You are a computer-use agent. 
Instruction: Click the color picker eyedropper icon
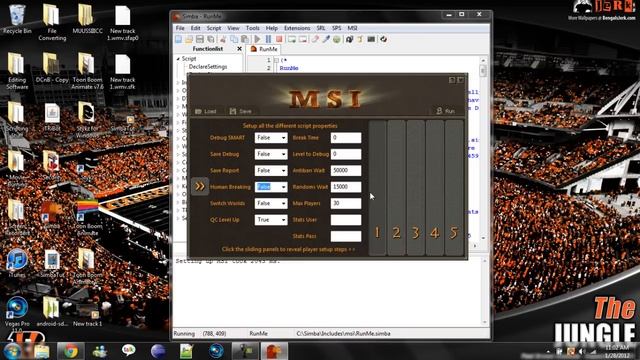pyautogui.click(x=326, y=39)
